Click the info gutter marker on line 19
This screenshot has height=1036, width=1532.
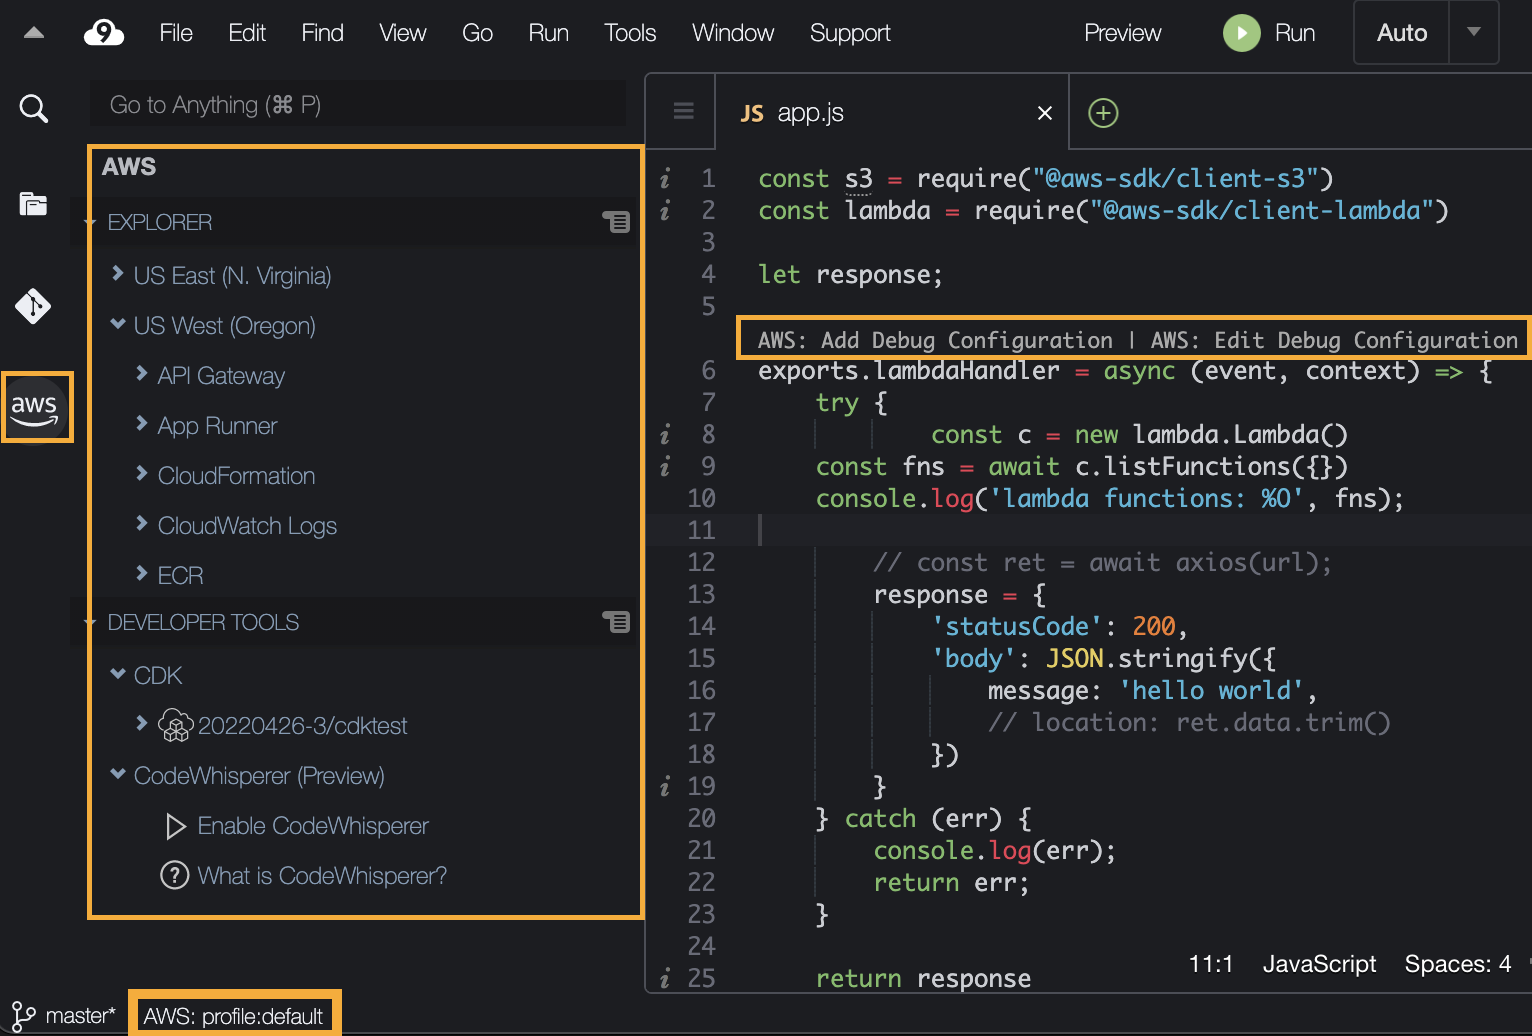tap(665, 787)
